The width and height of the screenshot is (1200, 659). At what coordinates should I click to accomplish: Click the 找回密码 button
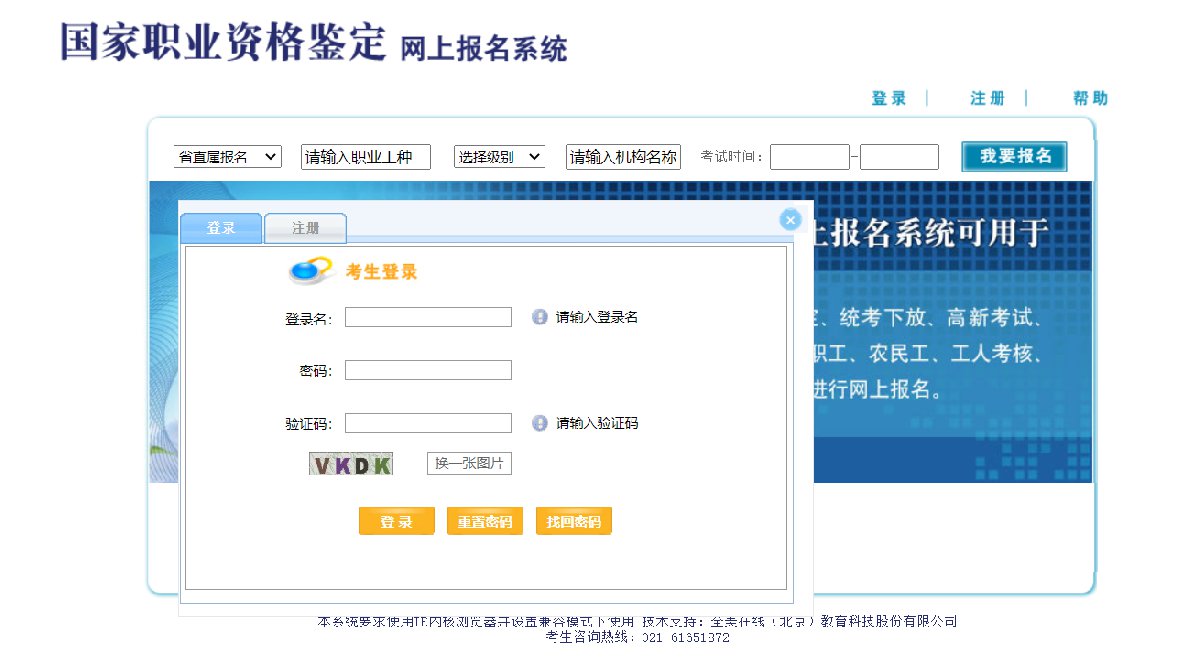pos(573,522)
